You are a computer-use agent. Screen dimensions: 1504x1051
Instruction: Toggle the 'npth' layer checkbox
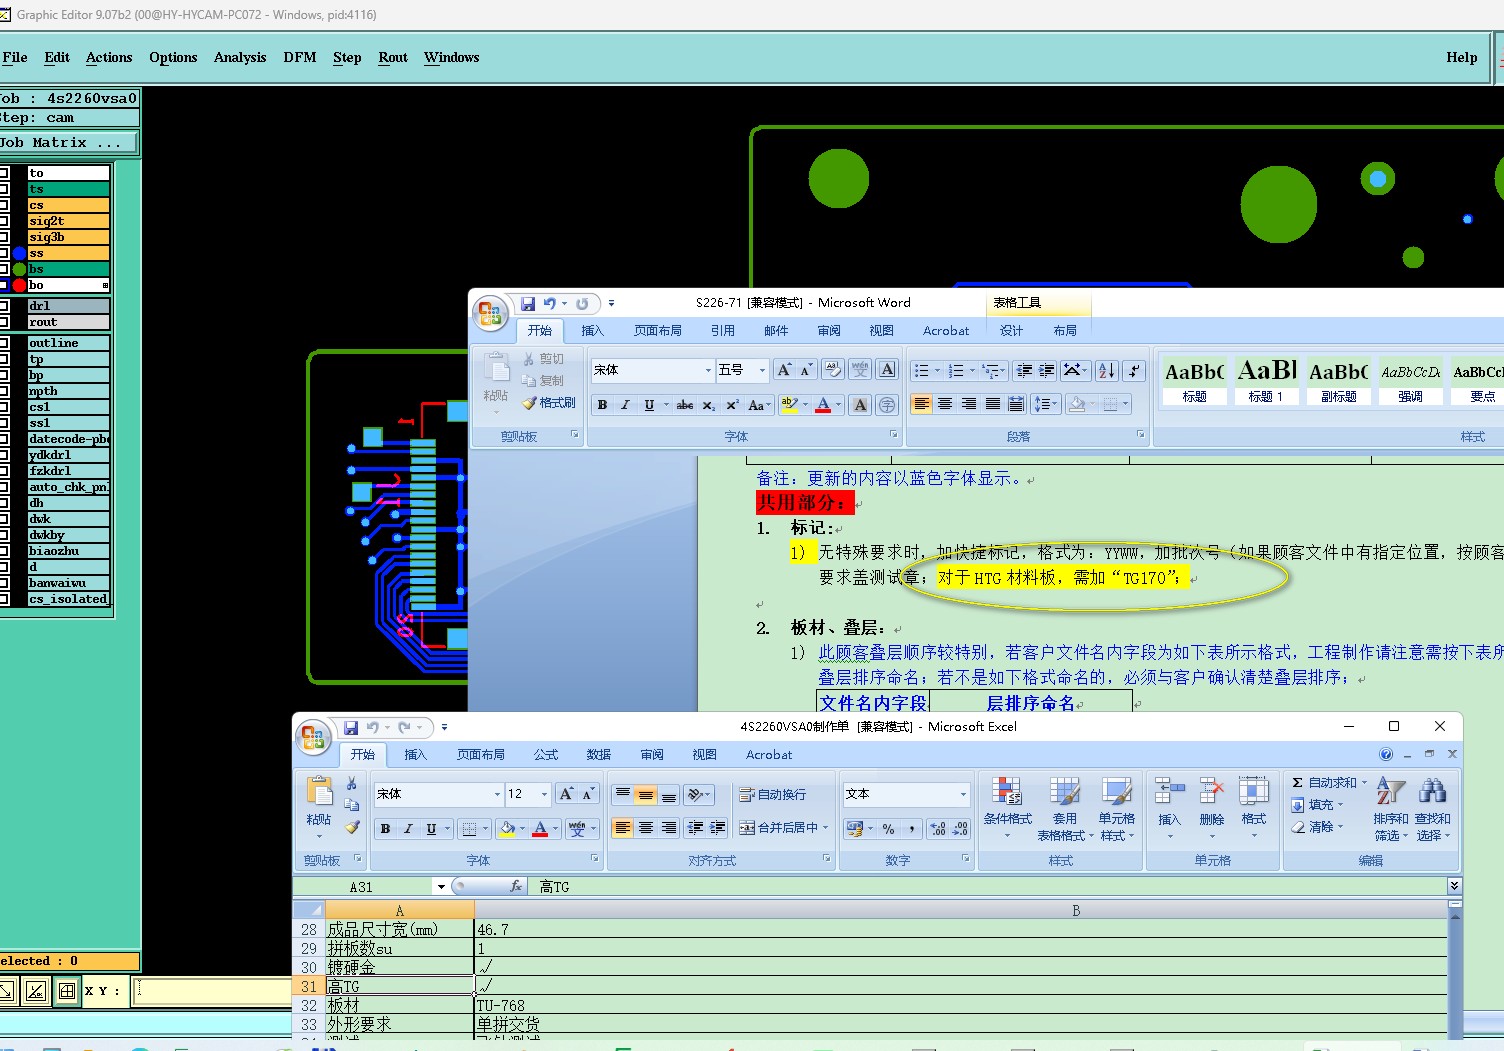(4, 391)
